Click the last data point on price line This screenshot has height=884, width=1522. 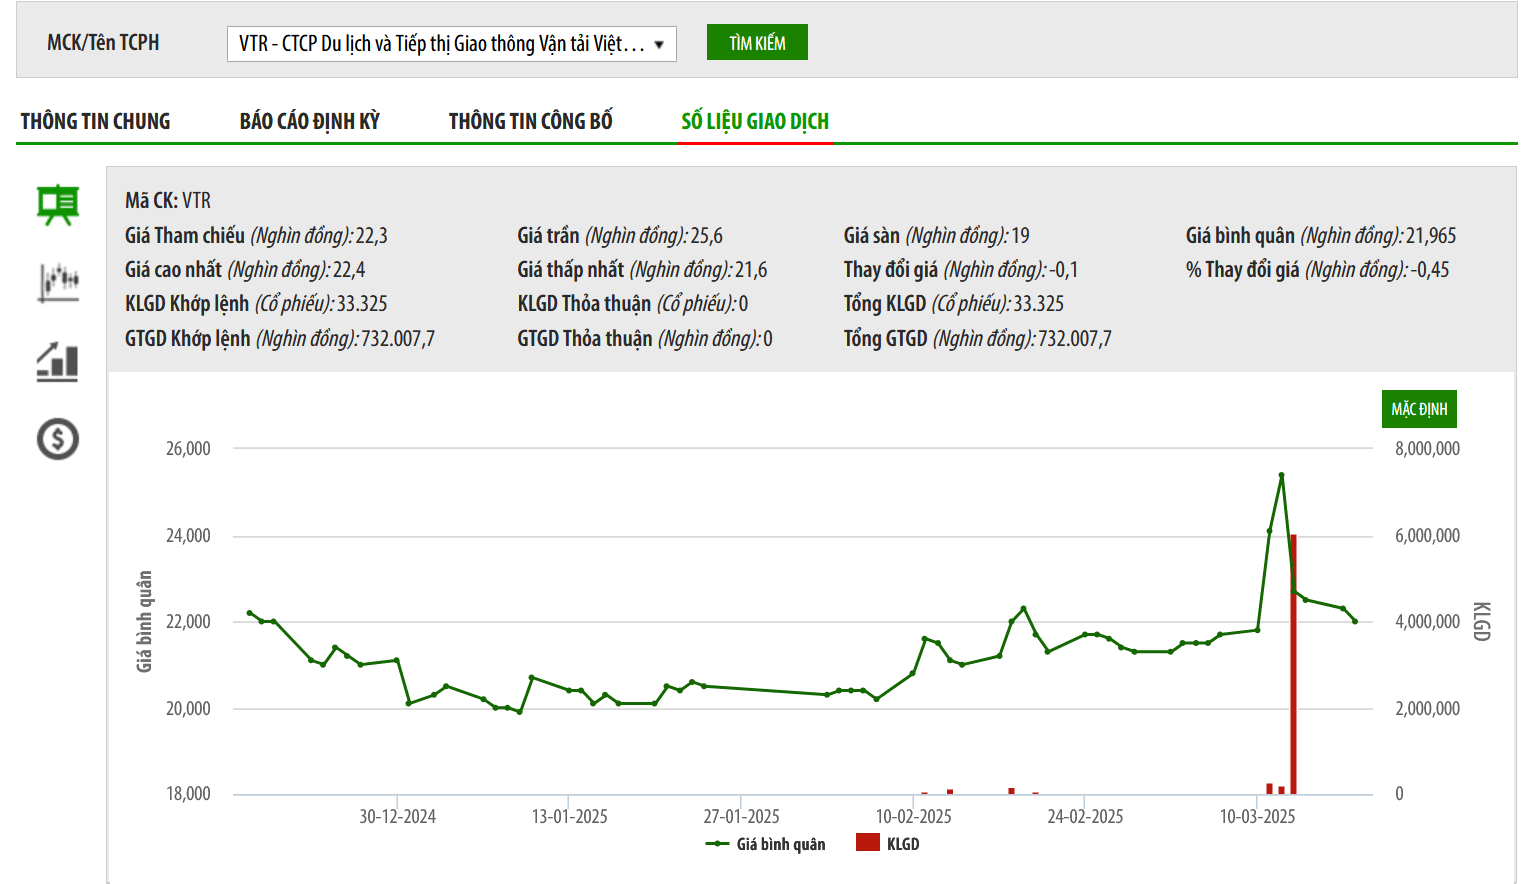[x=1355, y=621]
